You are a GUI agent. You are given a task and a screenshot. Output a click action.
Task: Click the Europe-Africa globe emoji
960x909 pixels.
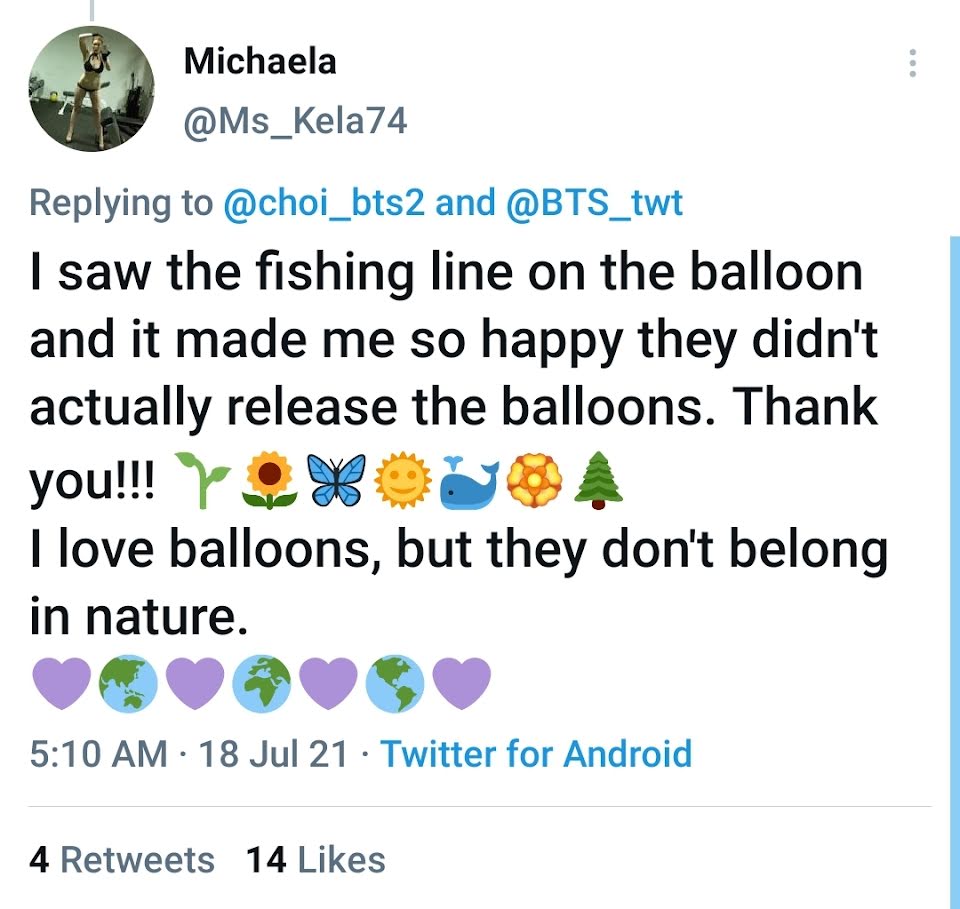(262, 684)
